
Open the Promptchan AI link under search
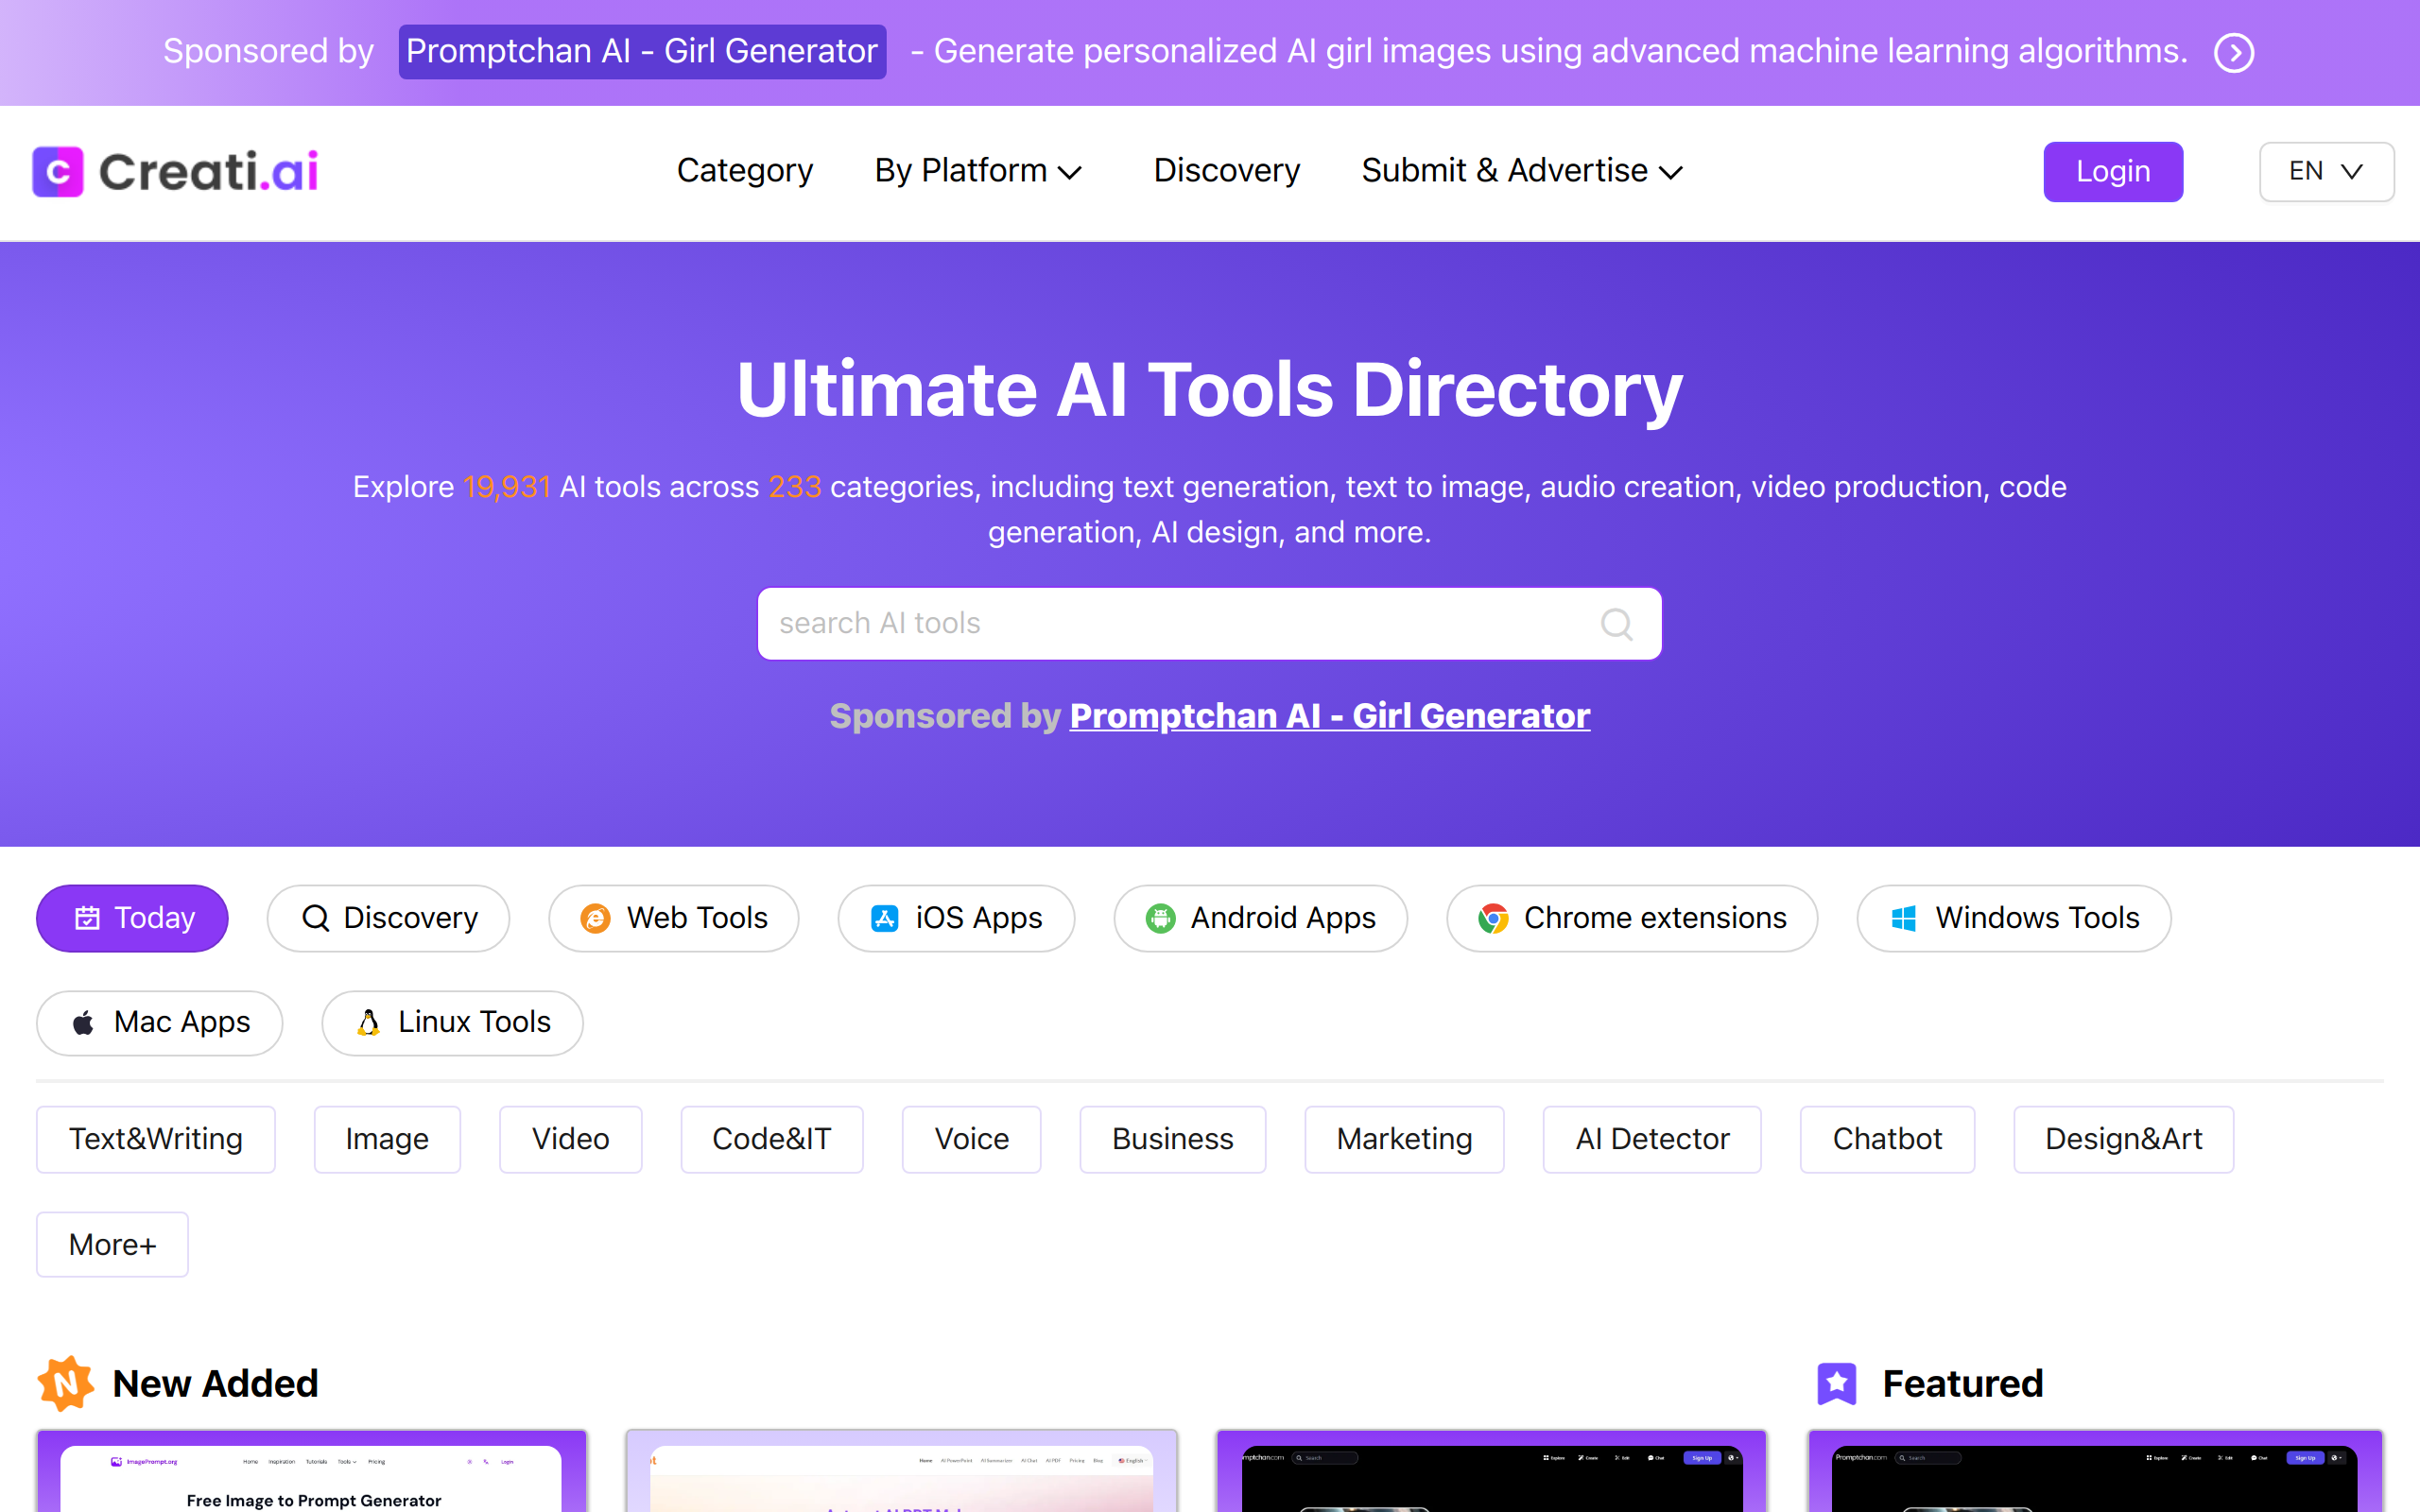(x=1329, y=716)
